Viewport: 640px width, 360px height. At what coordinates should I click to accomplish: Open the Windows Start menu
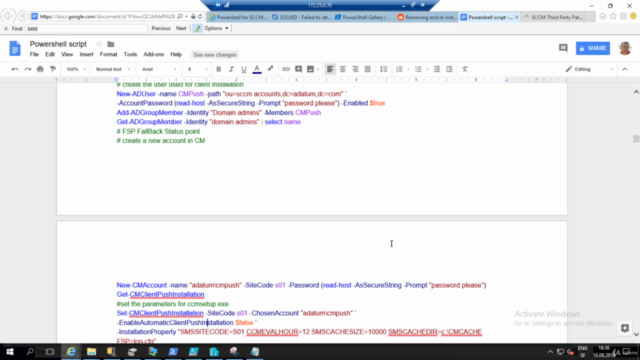click(x=9, y=351)
